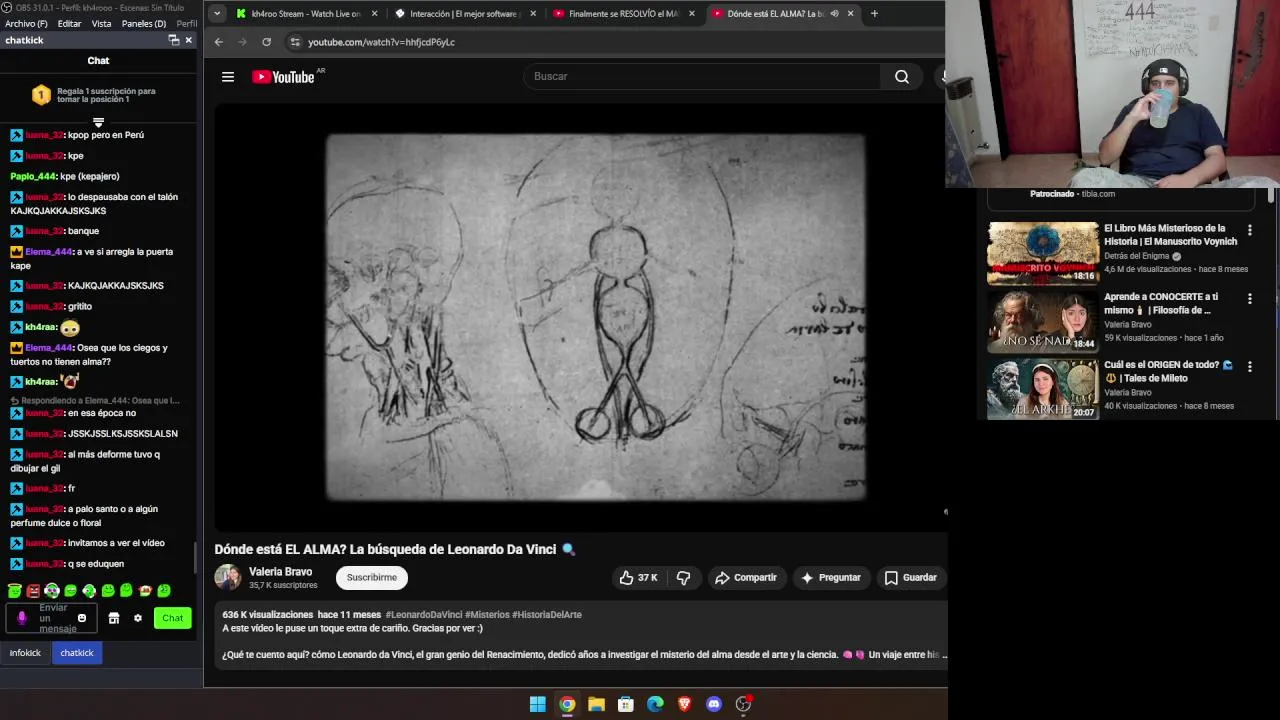The width and height of the screenshot is (1280, 720).
Task: Open options for Manuscrito Voynich video
Action: (x=1249, y=231)
